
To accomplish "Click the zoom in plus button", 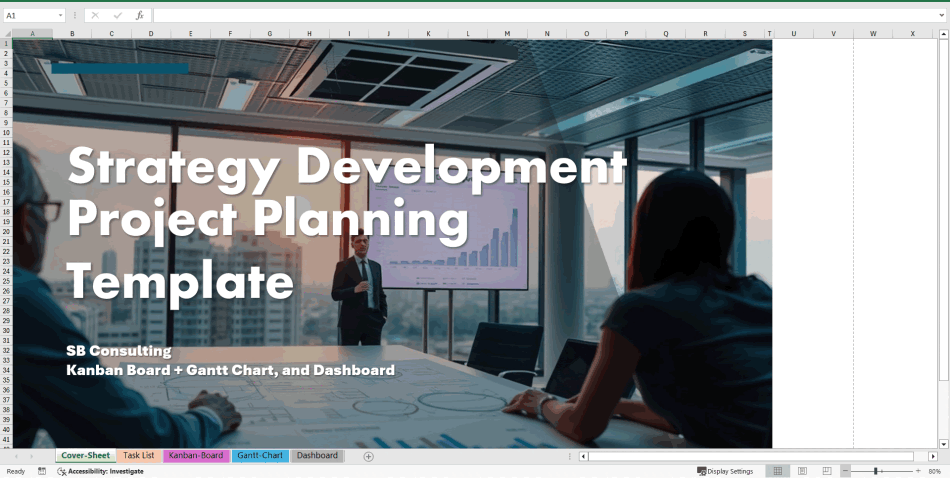I will 918,471.
